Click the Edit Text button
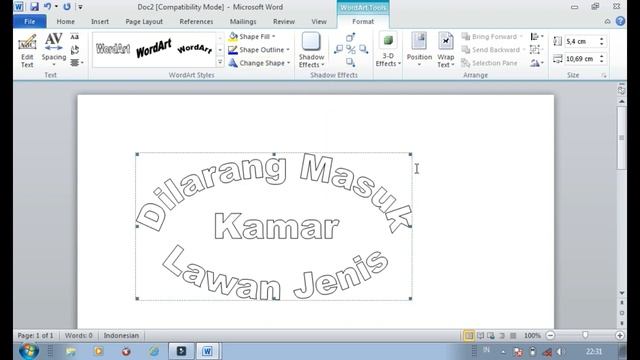Screen dimensions: 640x360 click(27, 51)
